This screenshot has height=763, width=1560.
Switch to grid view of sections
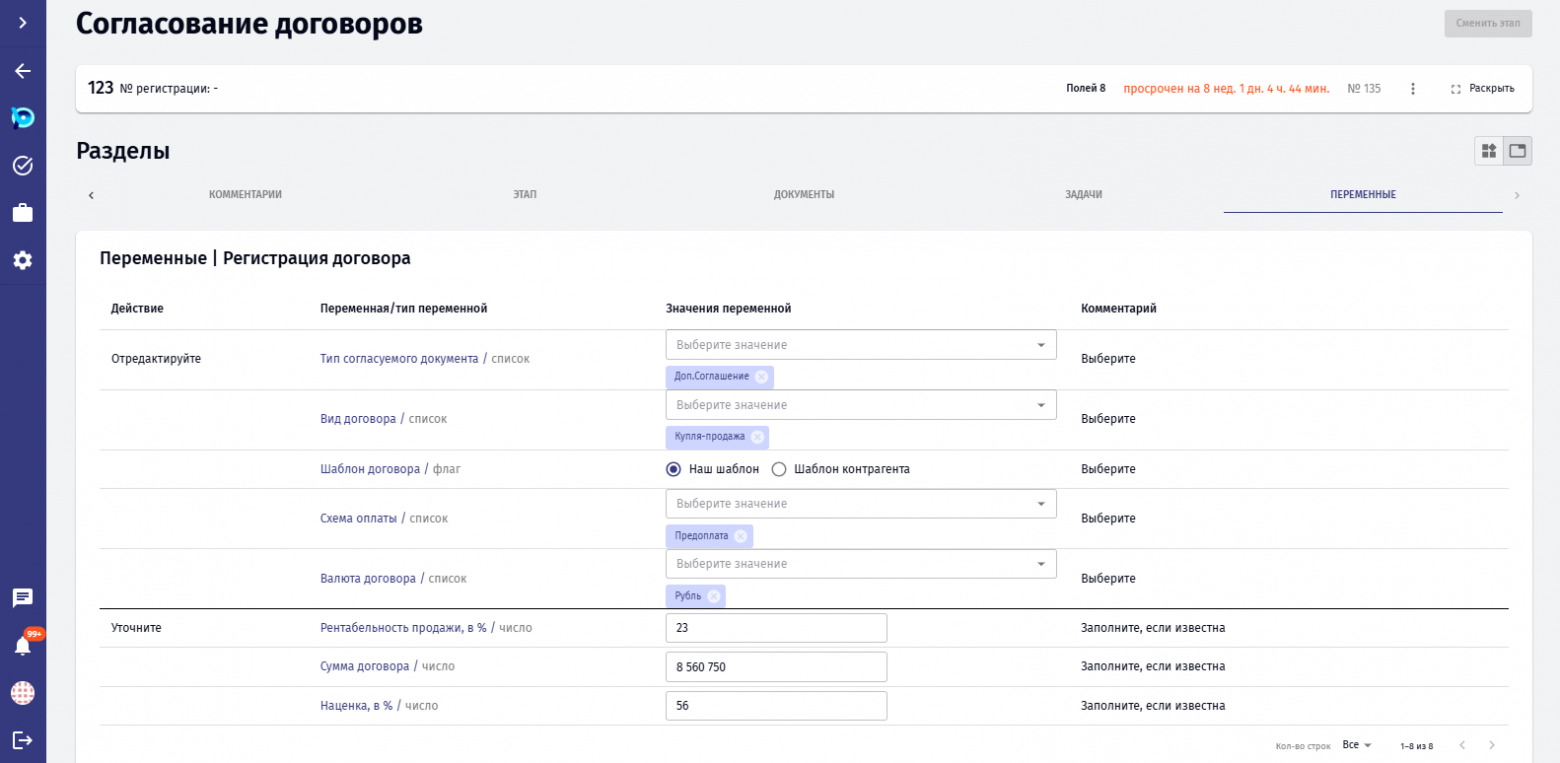(1489, 151)
